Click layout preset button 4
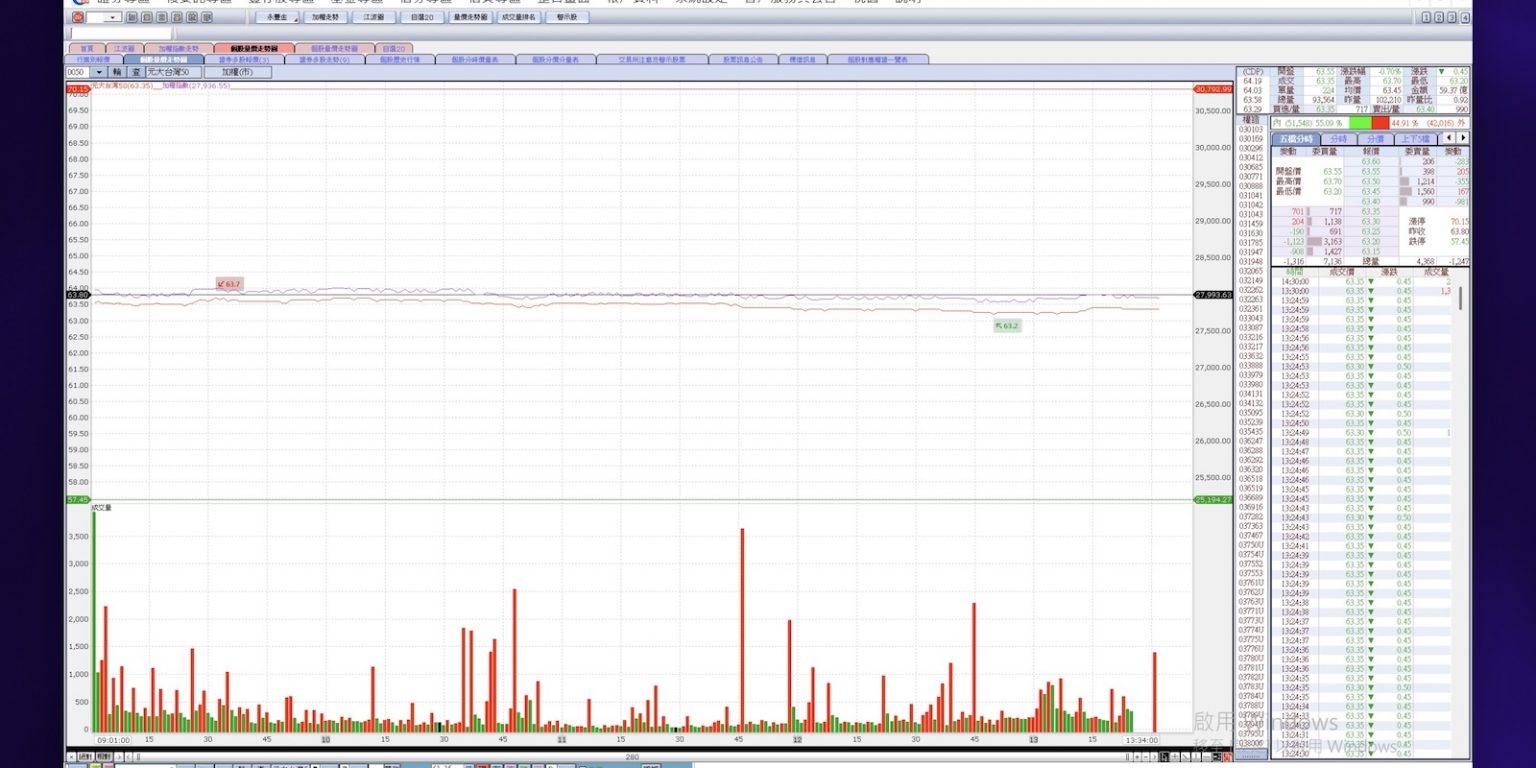This screenshot has width=1536, height=768. click(x=1465, y=17)
